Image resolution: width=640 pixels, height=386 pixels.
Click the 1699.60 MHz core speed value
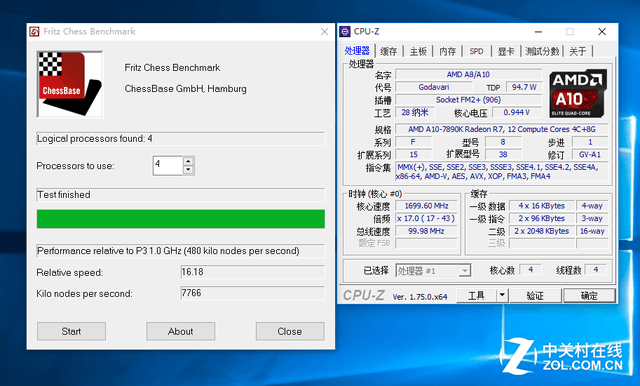(x=426, y=206)
